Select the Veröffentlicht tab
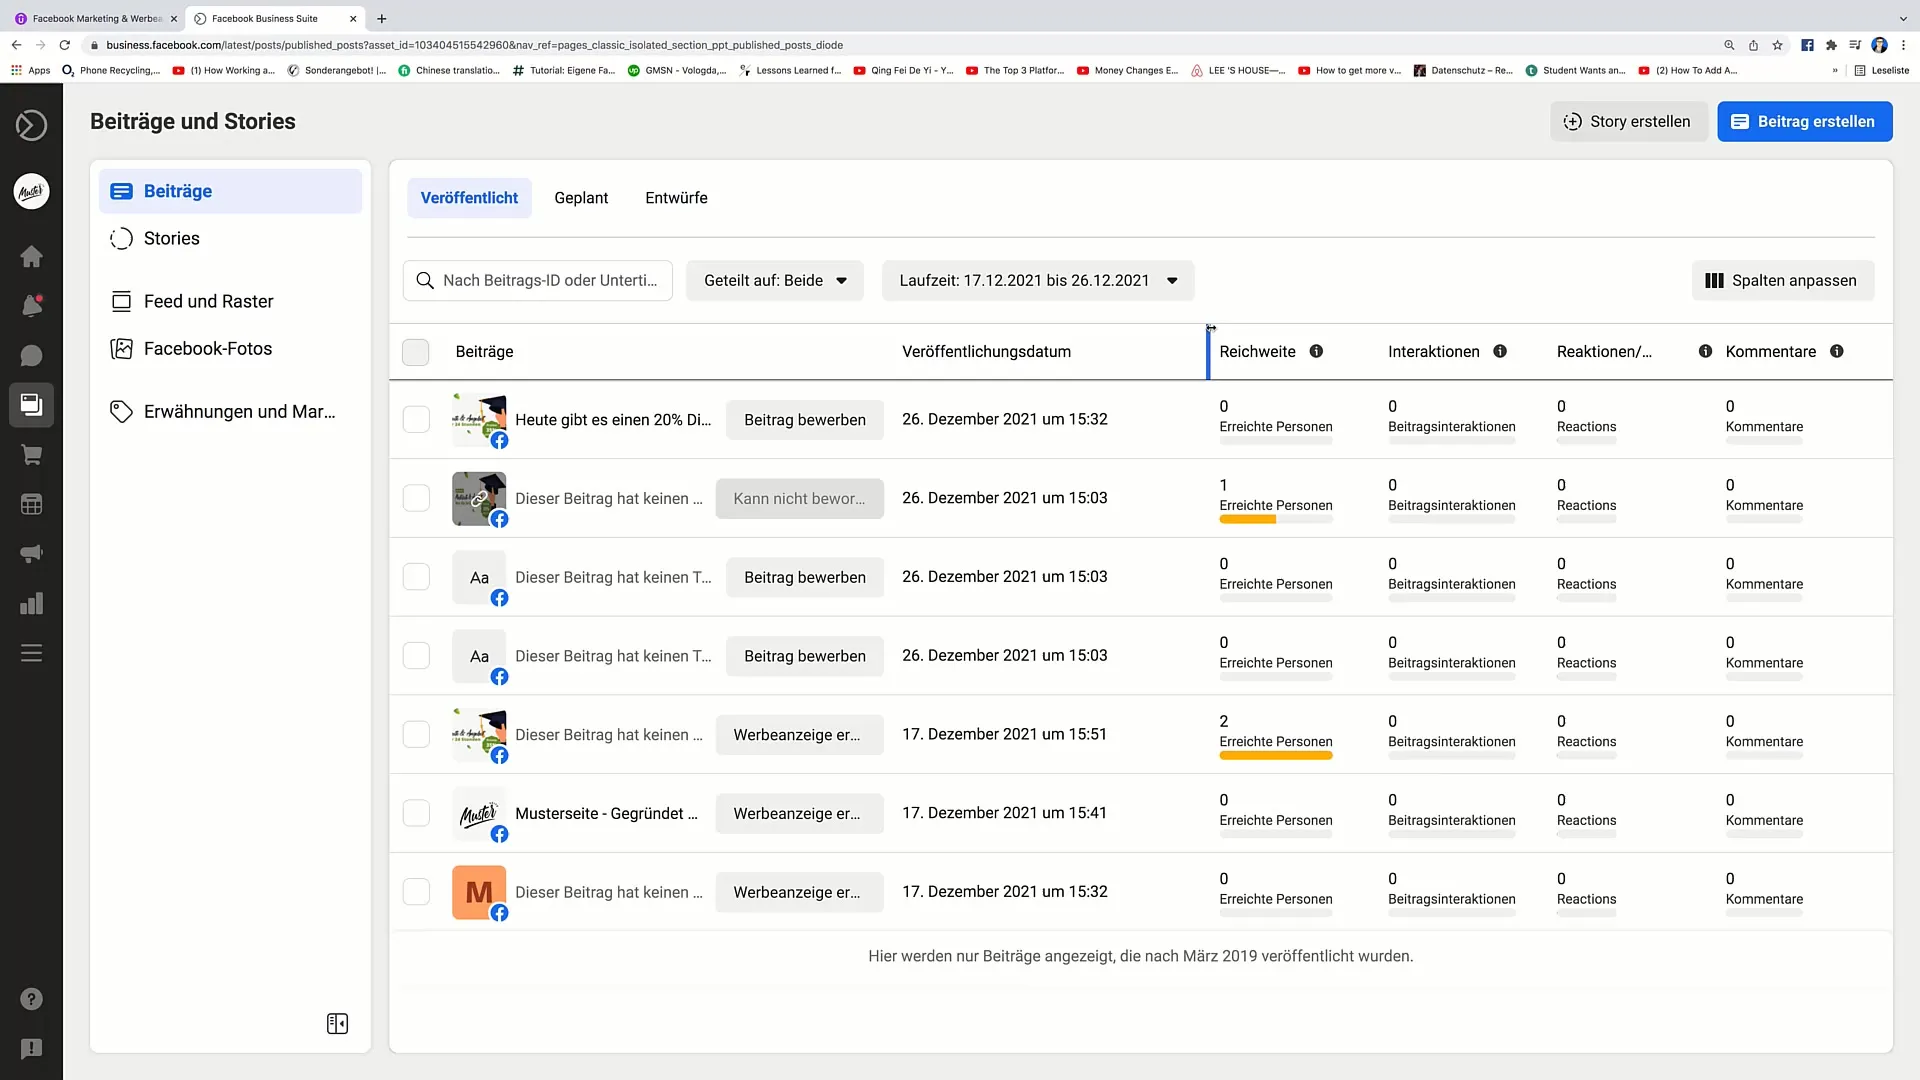This screenshot has width=1920, height=1080. coord(468,196)
